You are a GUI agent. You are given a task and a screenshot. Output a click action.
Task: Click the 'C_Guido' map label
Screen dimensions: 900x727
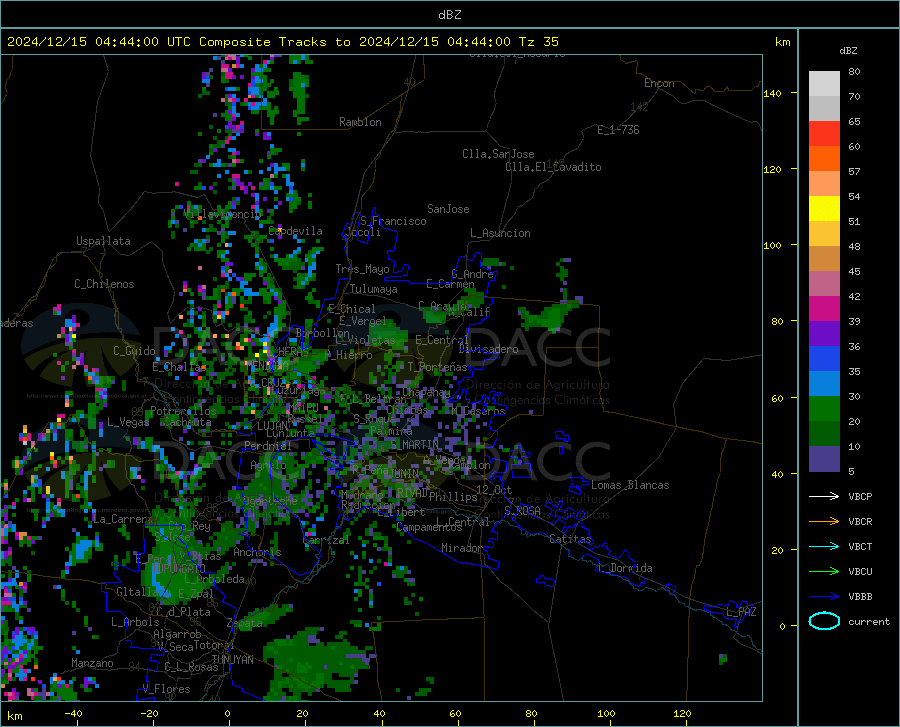click(134, 351)
